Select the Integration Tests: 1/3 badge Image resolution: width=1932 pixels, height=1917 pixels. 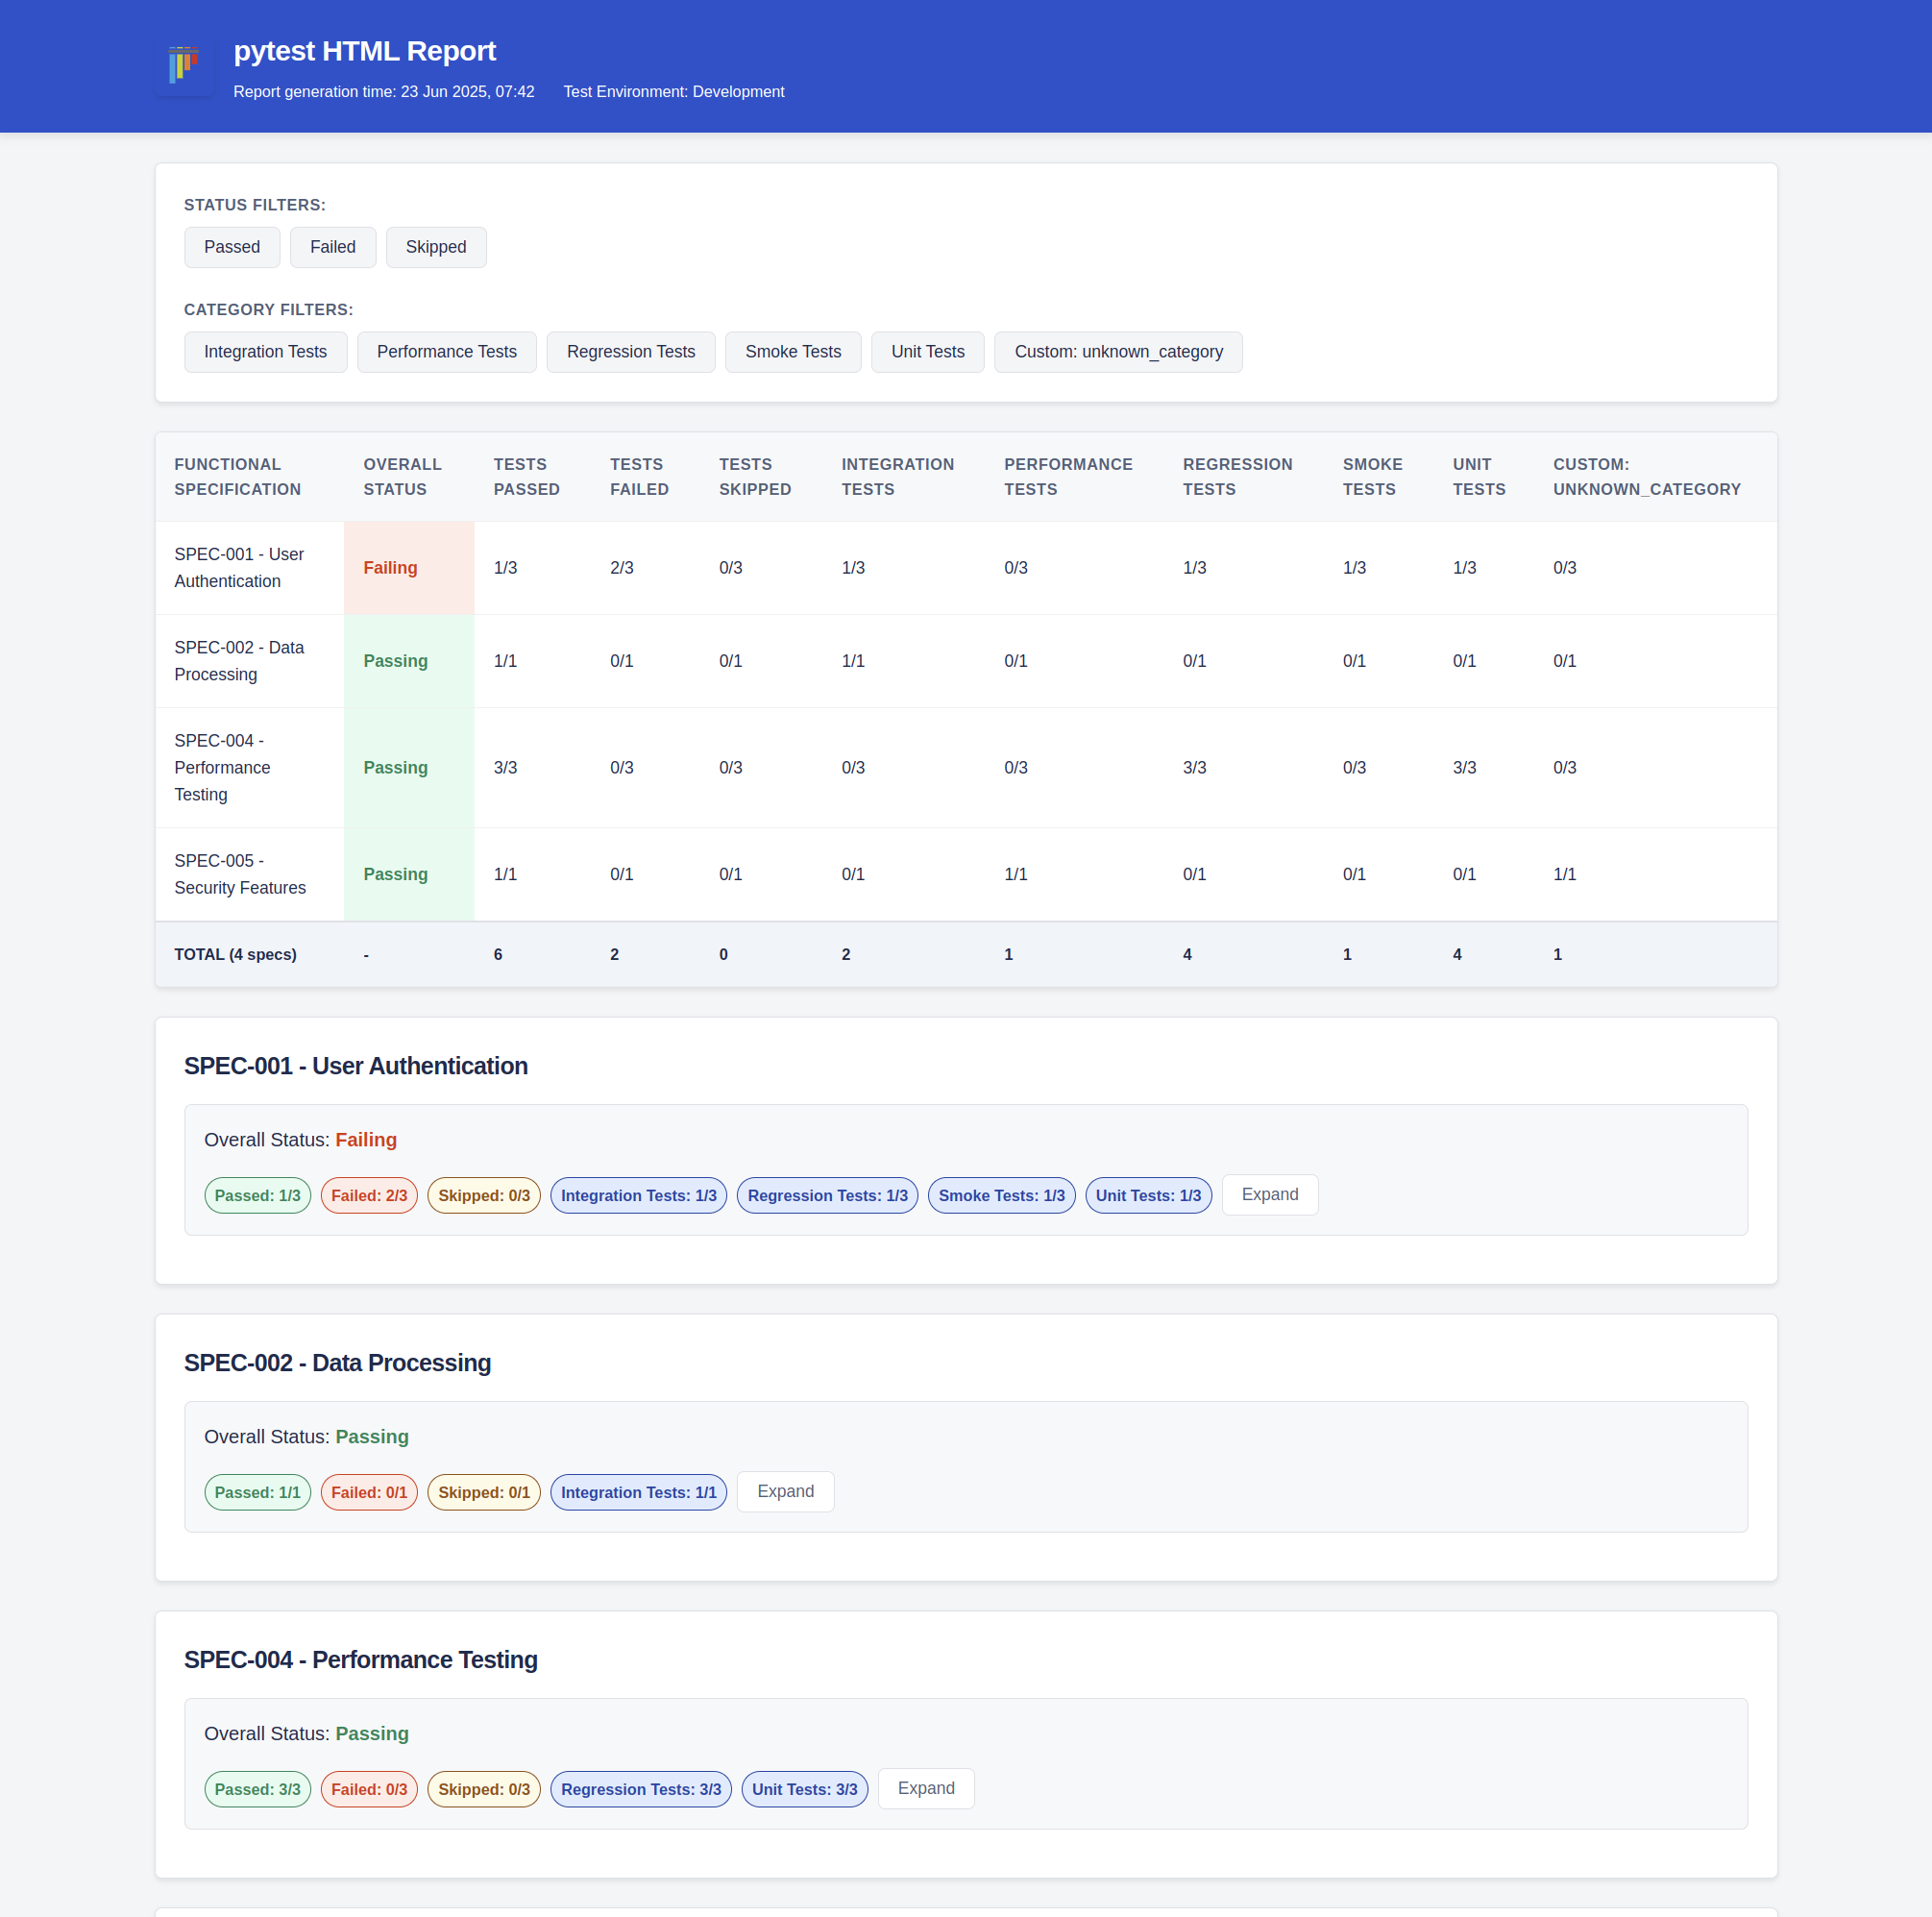click(x=638, y=1195)
